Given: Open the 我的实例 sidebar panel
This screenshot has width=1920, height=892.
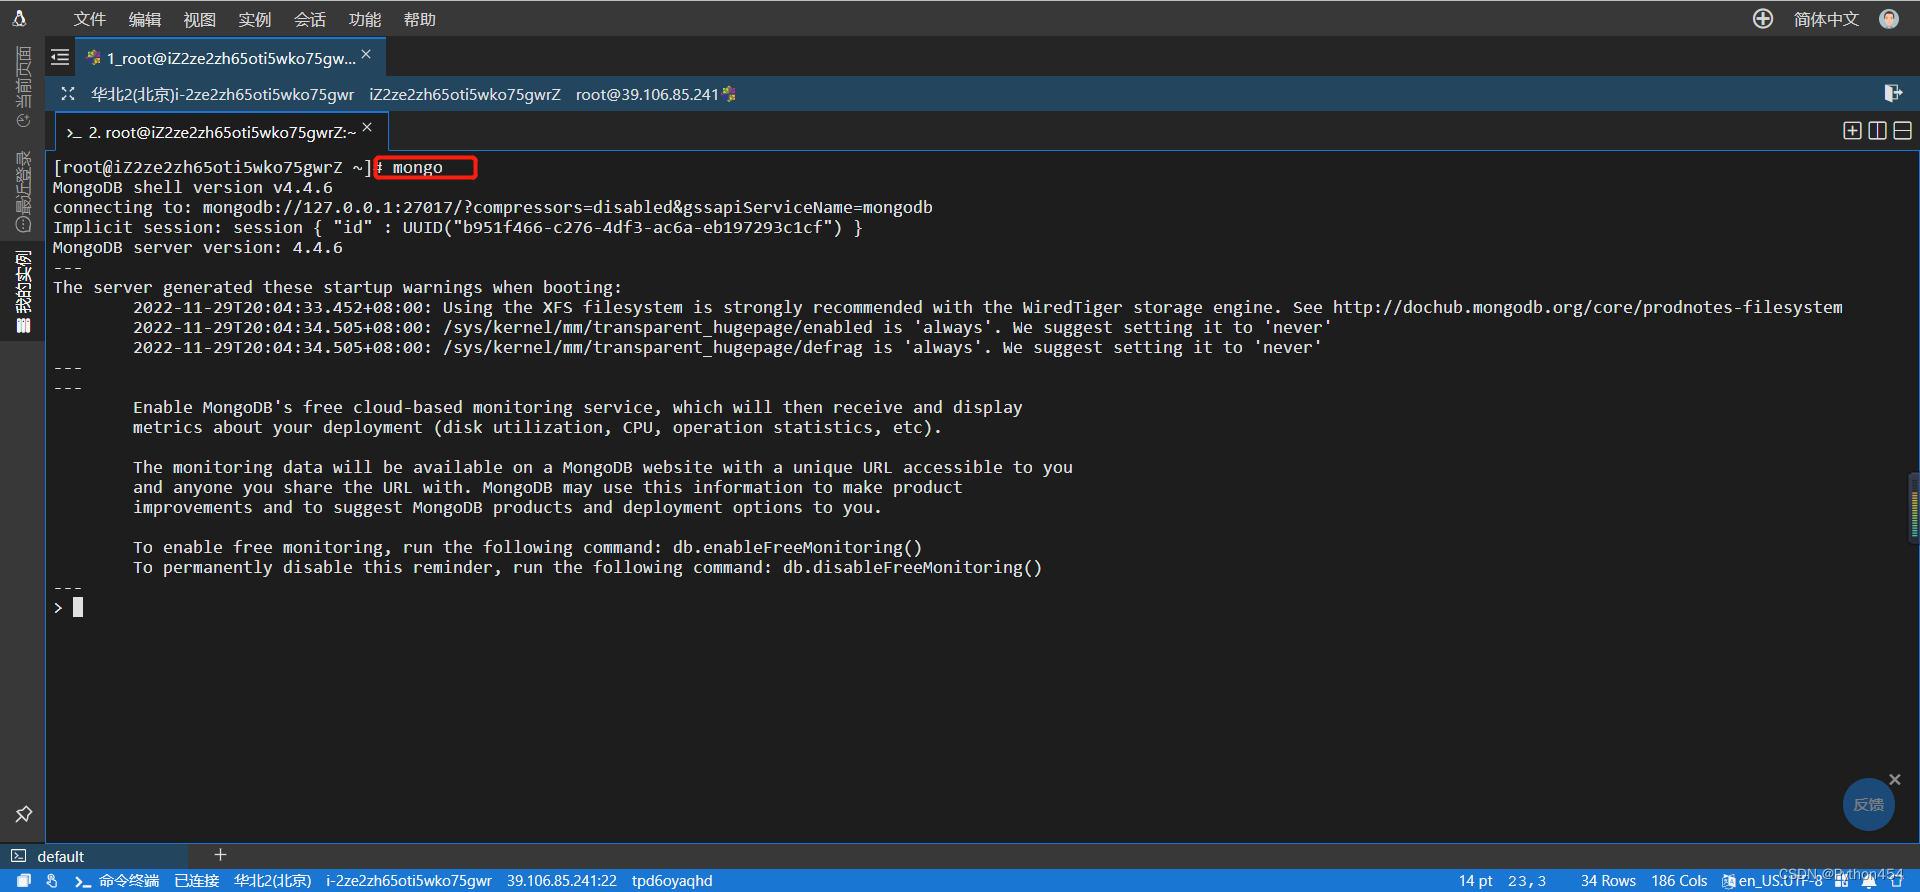Looking at the screenshot, I should click(x=23, y=291).
